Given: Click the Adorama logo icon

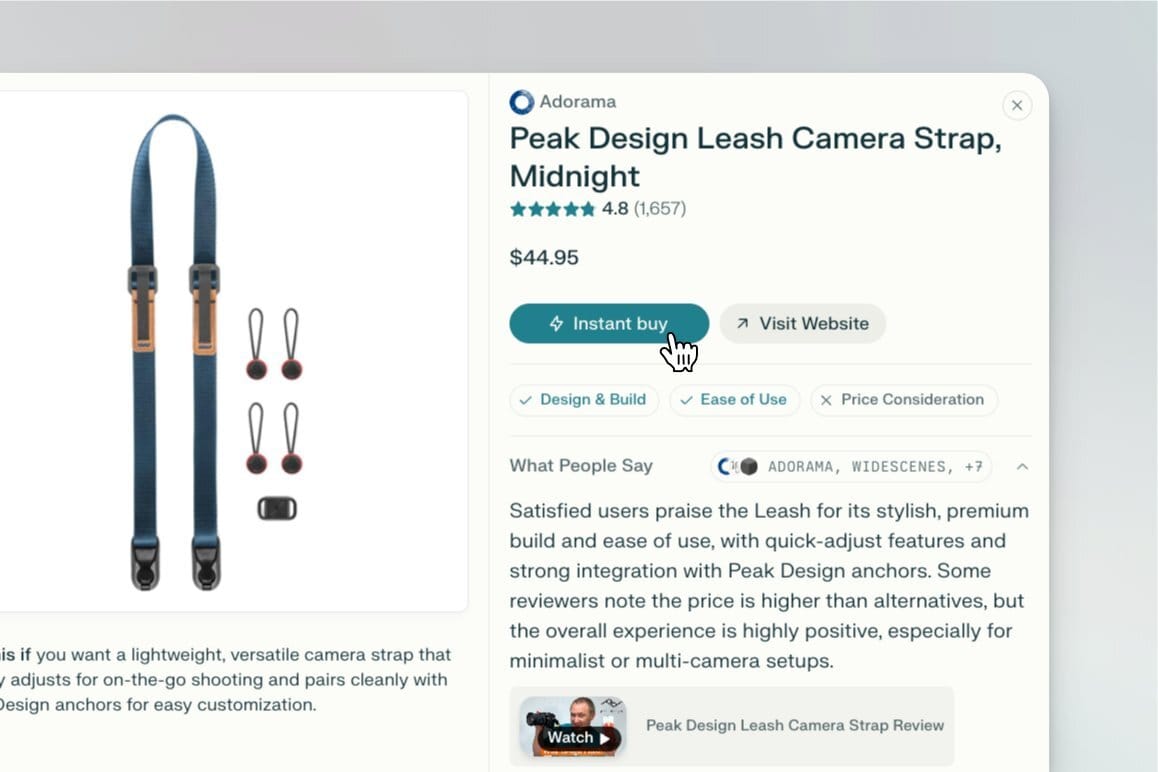Looking at the screenshot, I should (x=521, y=102).
